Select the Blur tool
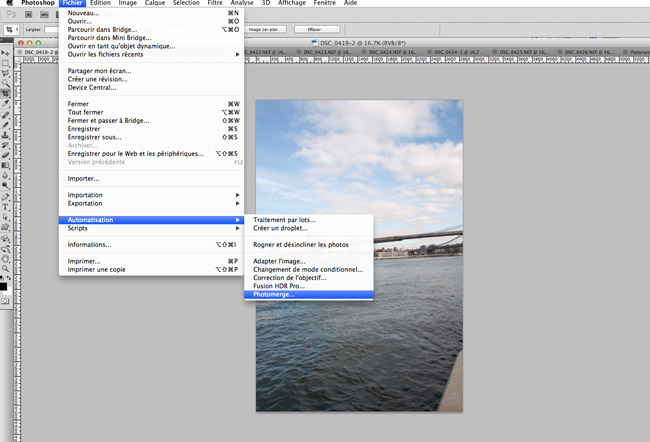This screenshot has width=650, height=442. tap(5, 175)
